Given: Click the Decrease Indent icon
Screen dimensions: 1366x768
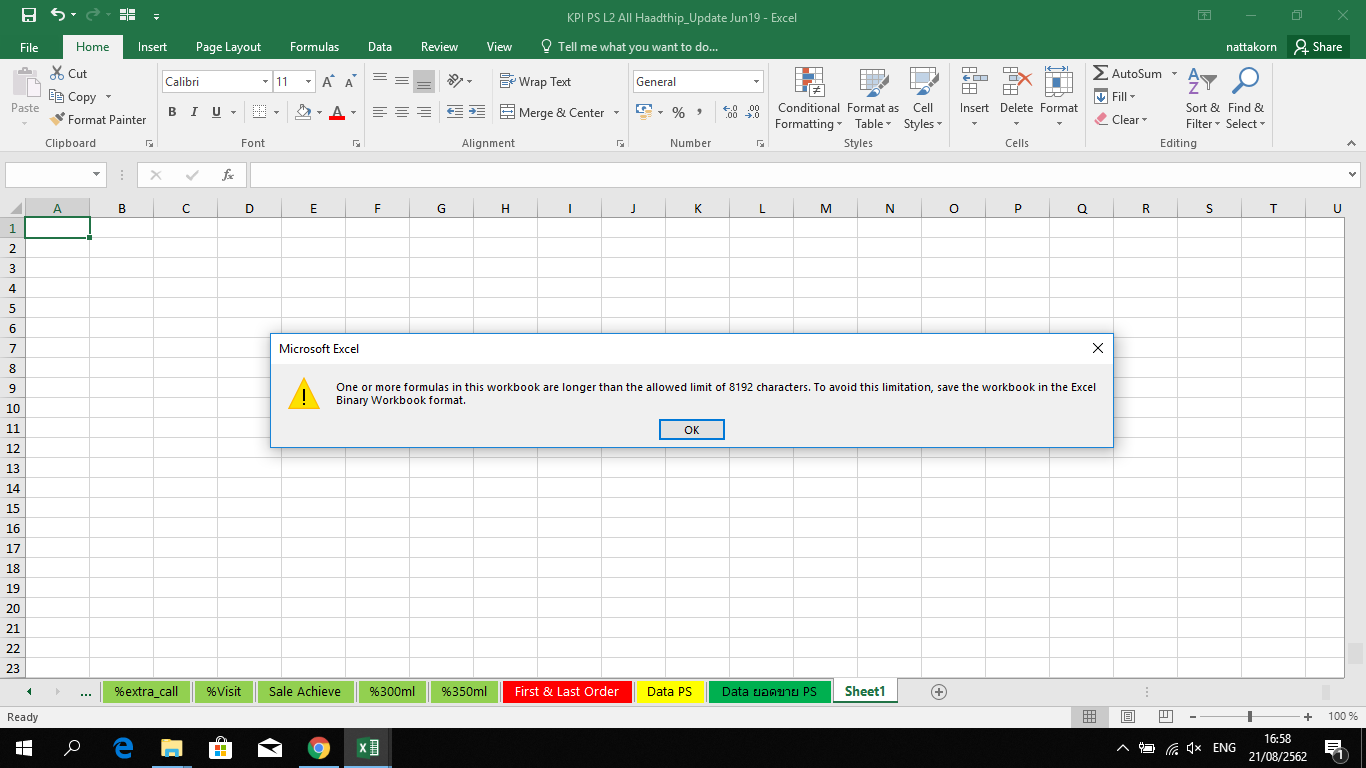Looking at the screenshot, I should (x=455, y=112).
